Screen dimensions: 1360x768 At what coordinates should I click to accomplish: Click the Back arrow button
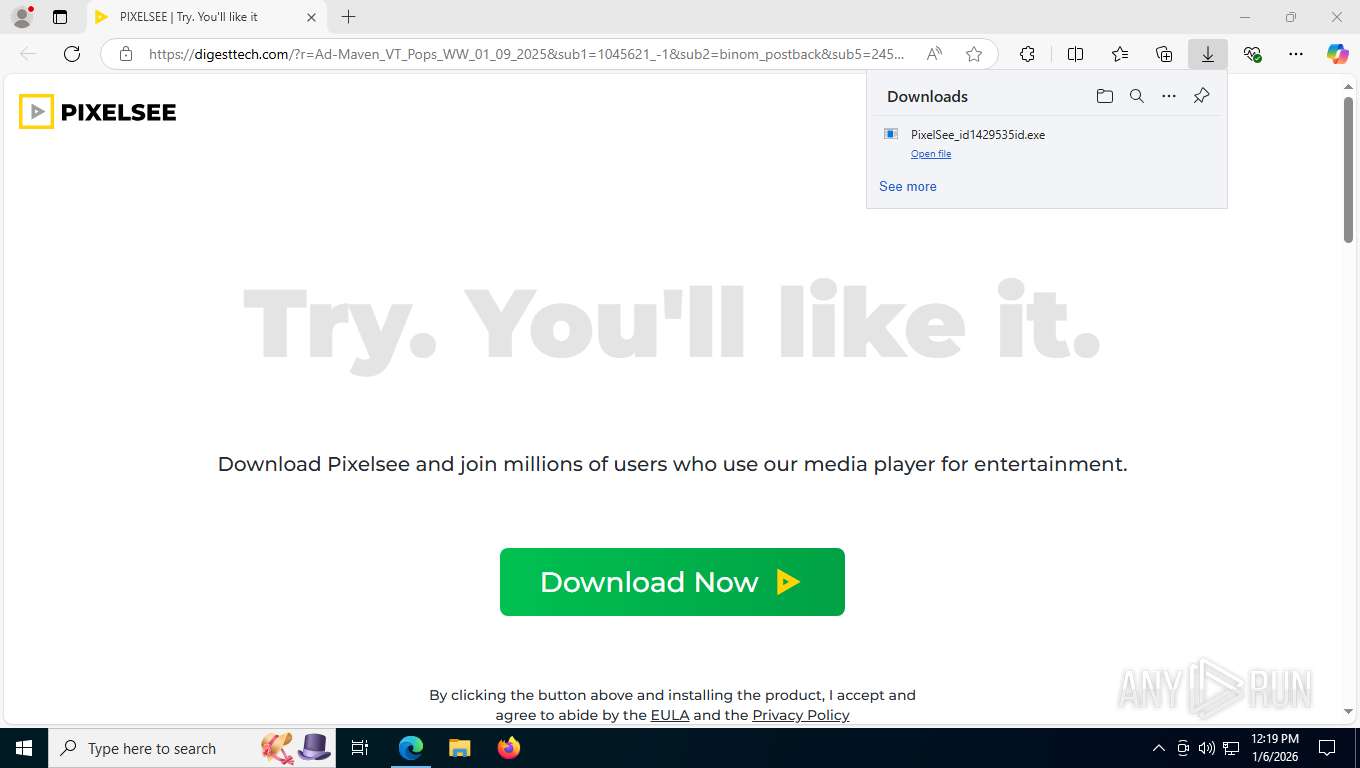point(28,54)
